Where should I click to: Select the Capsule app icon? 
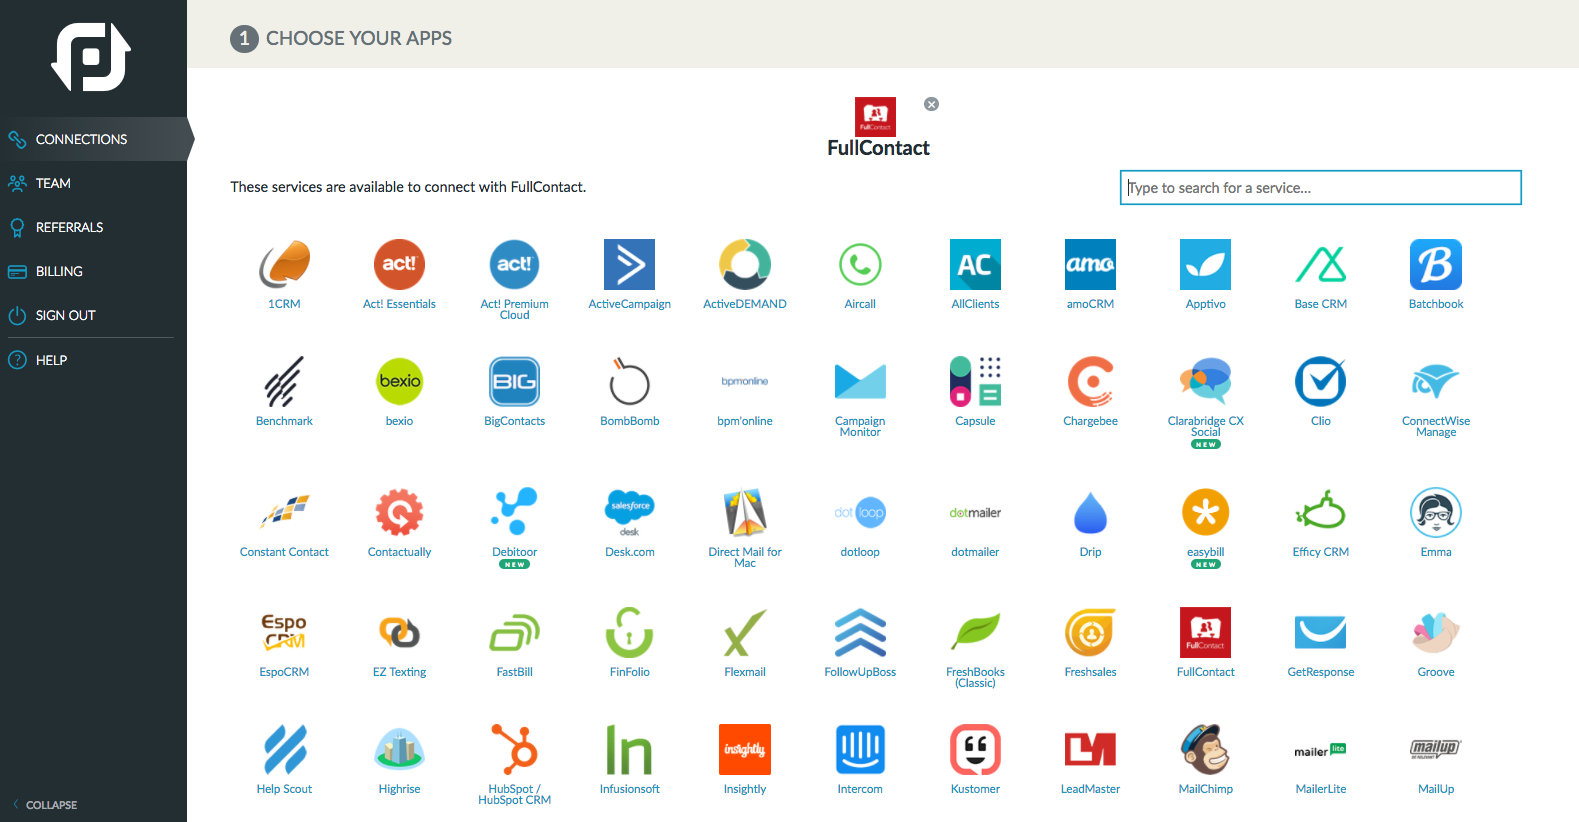(x=975, y=381)
